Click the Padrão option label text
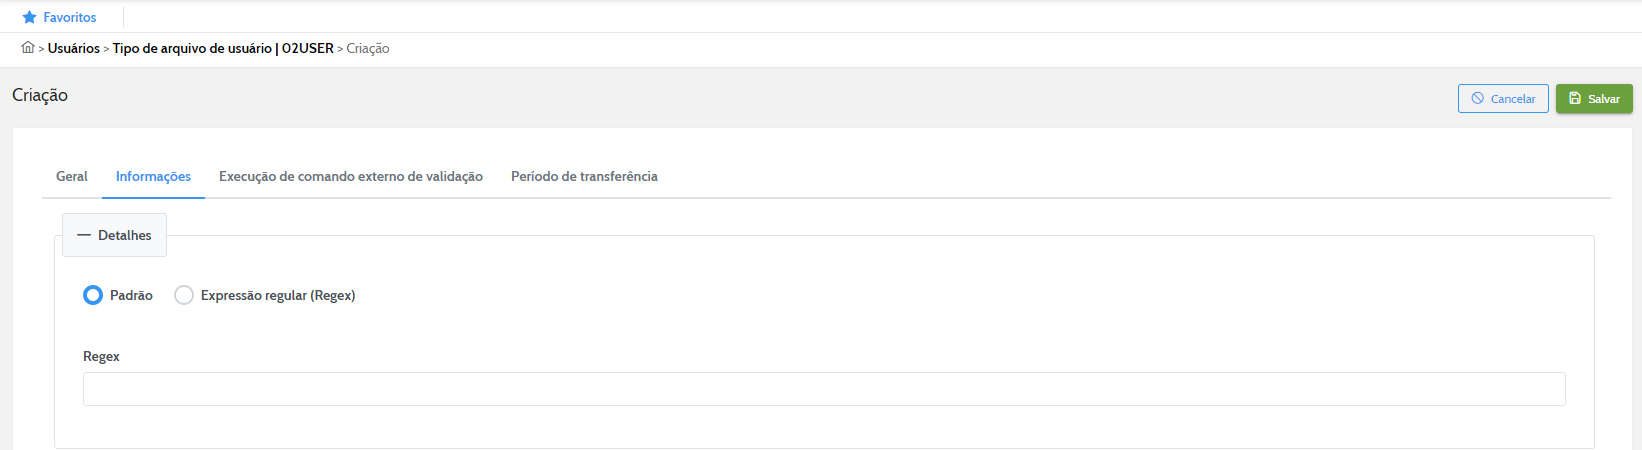 131,295
